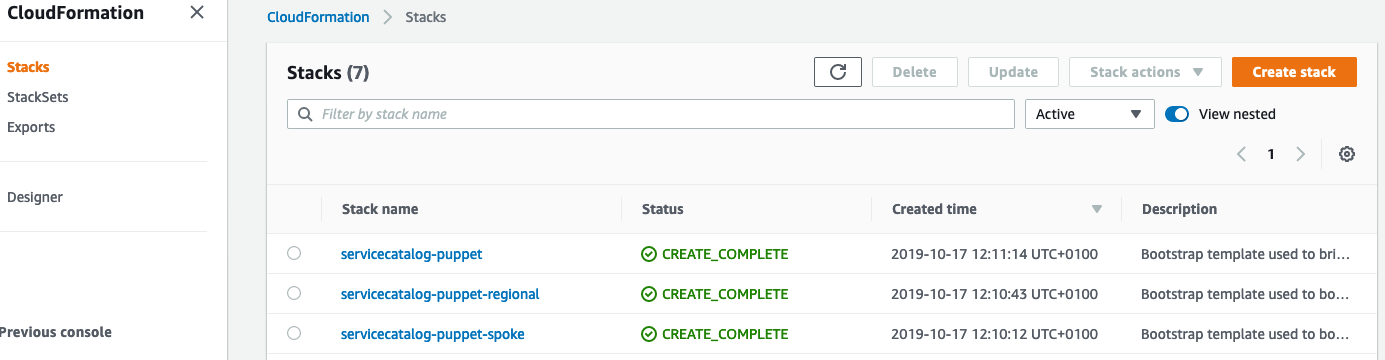Switch to Previous console link
1385x360 pixels.
[x=55, y=332]
